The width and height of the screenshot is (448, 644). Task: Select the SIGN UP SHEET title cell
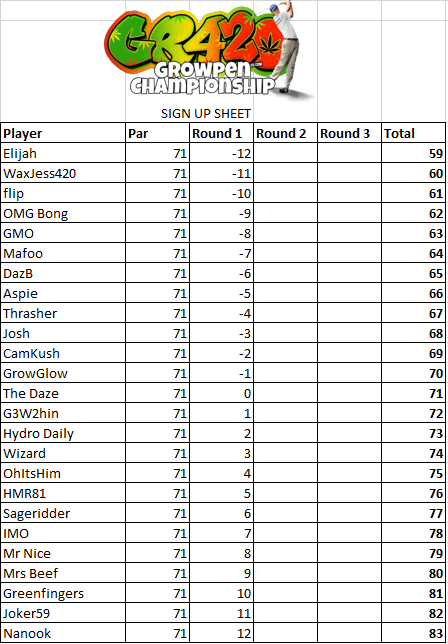(x=206, y=113)
